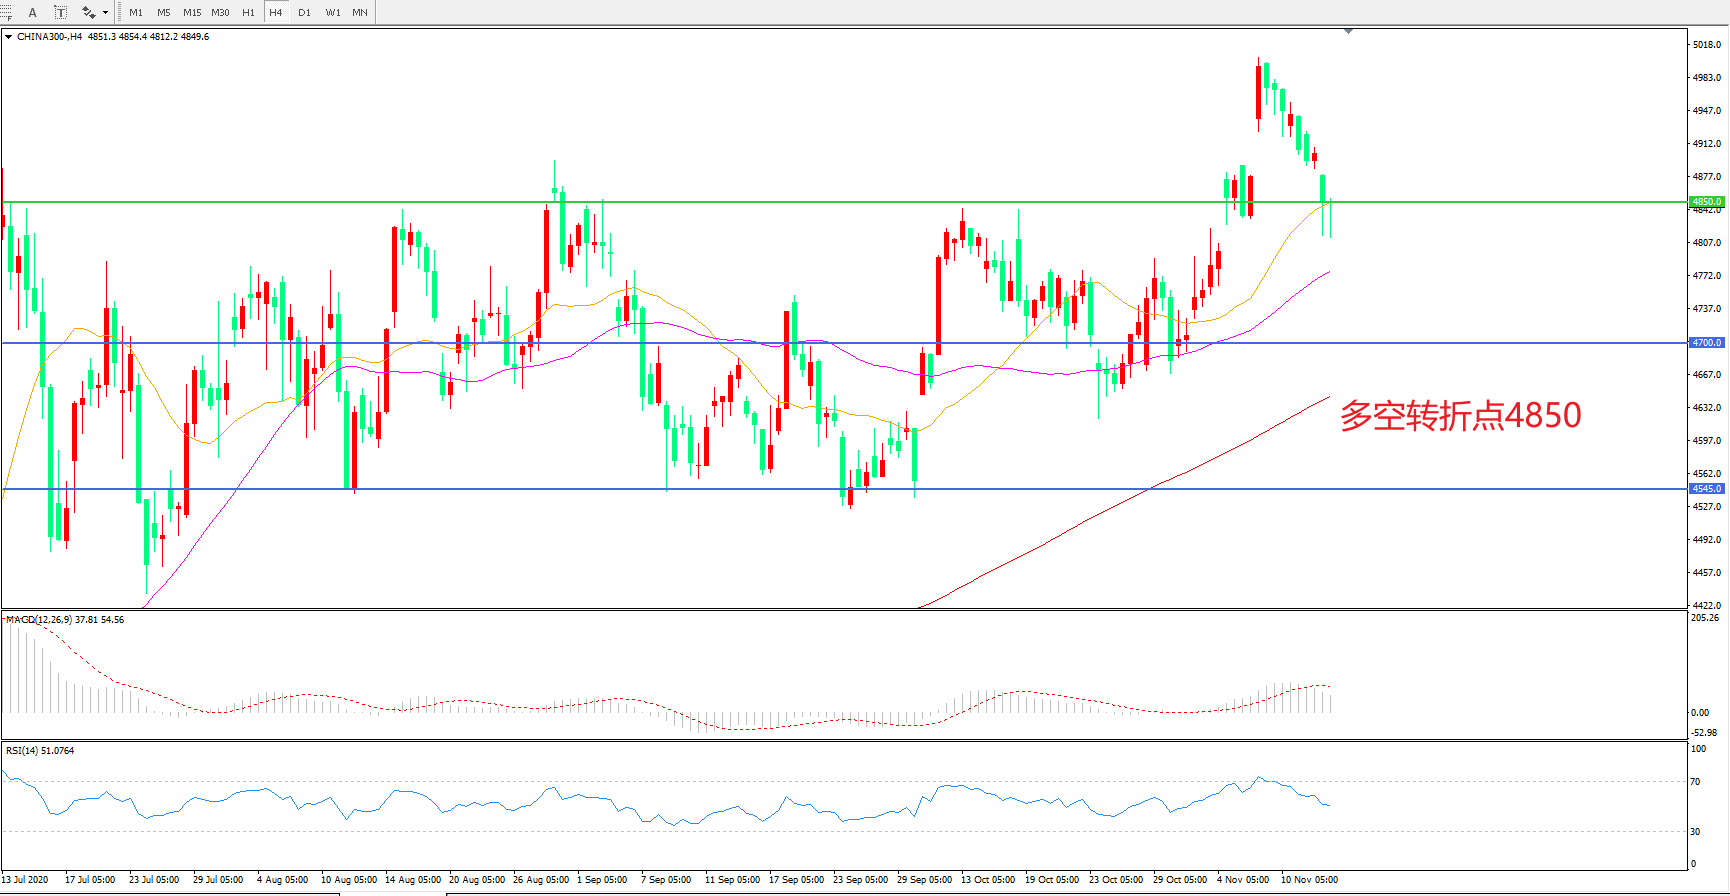Image resolution: width=1730 pixels, height=896 pixels.
Task: Select the text tool (A icon)
Action: point(33,12)
